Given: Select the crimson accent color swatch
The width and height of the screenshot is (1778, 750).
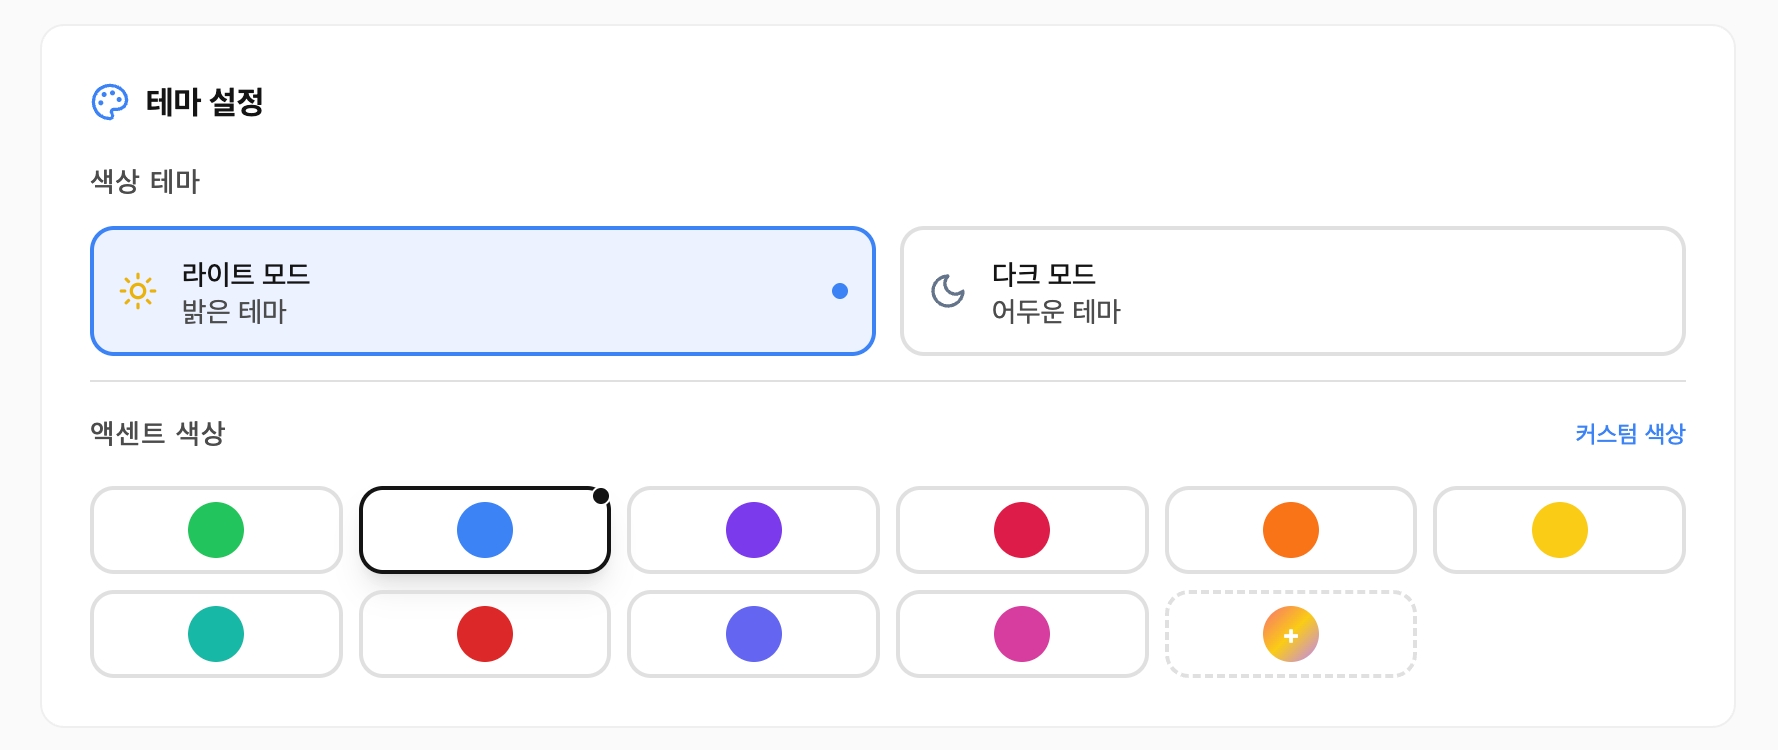Looking at the screenshot, I should [1022, 530].
